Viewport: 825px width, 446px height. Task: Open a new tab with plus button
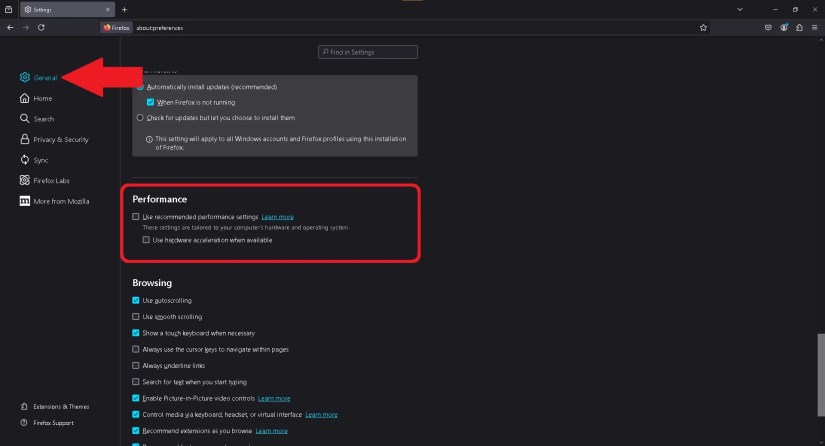124,9
